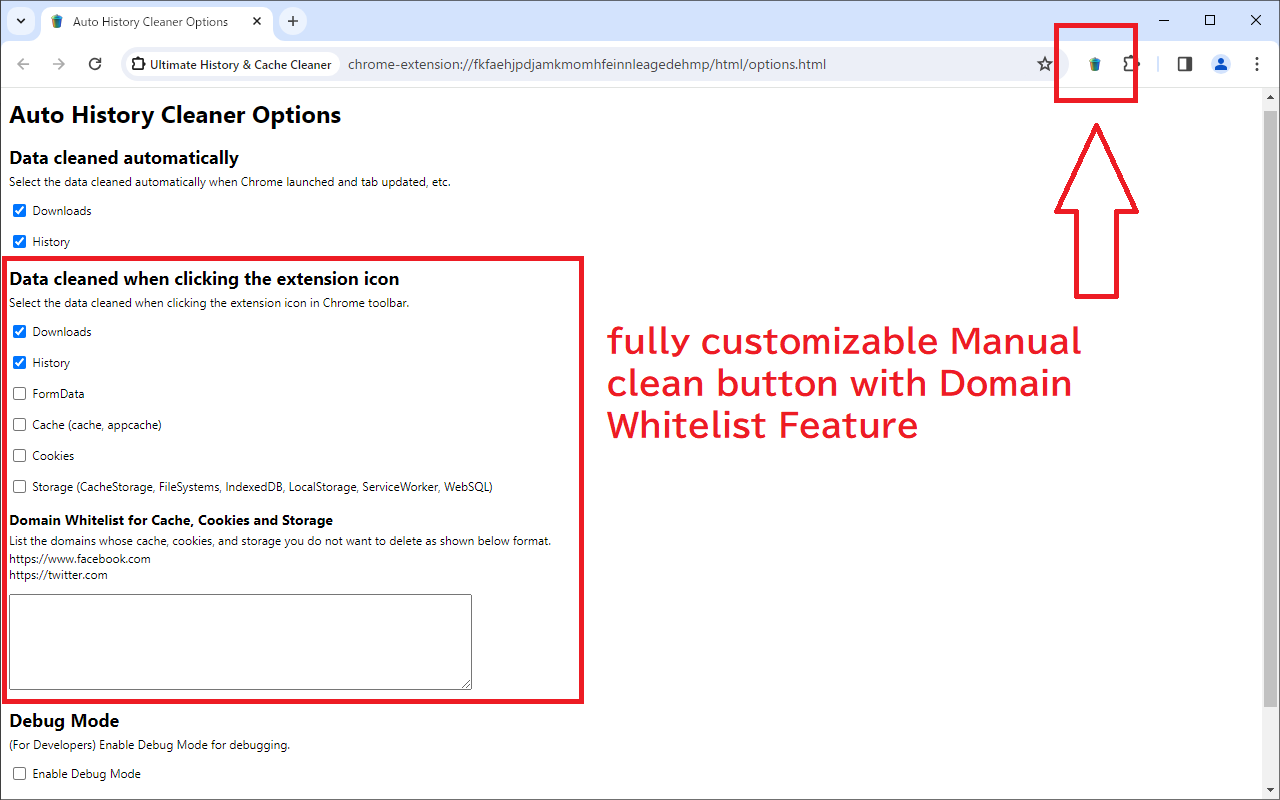This screenshot has width=1280, height=800.
Task: Uncheck automatic History cleaning checkbox
Action: click(x=20, y=242)
